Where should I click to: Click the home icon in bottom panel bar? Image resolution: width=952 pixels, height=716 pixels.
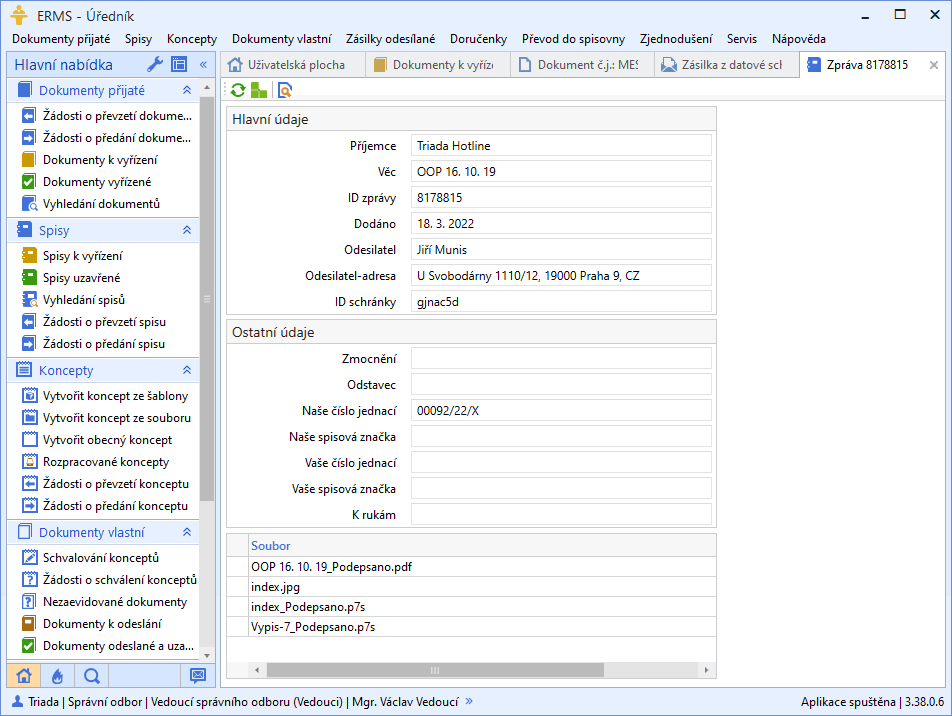[x=24, y=675]
